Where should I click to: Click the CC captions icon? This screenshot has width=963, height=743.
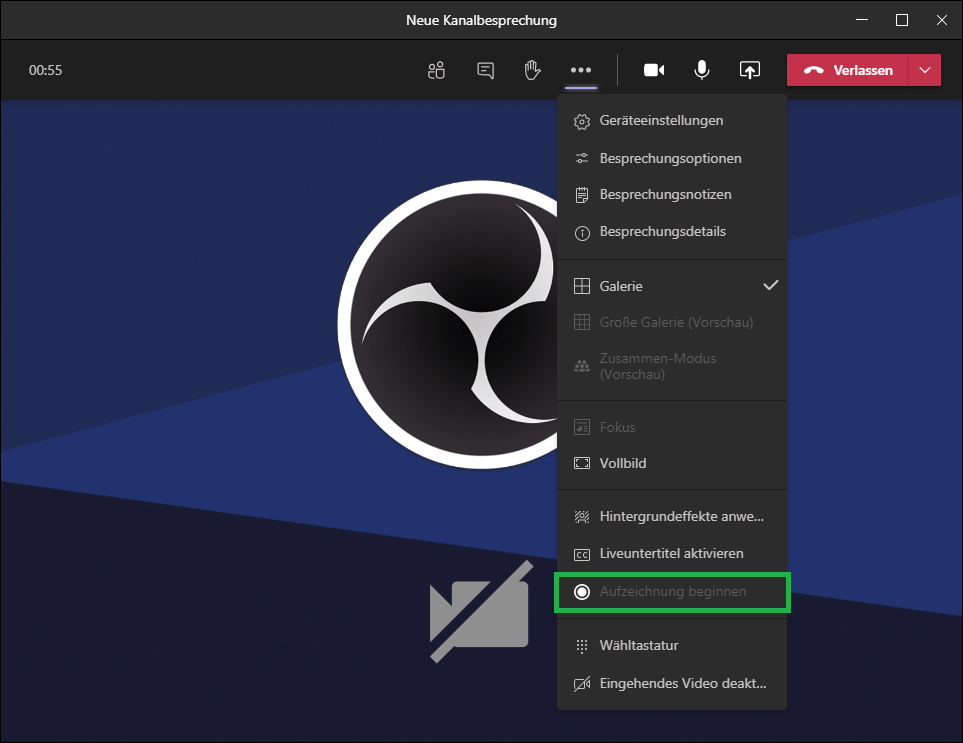(582, 554)
